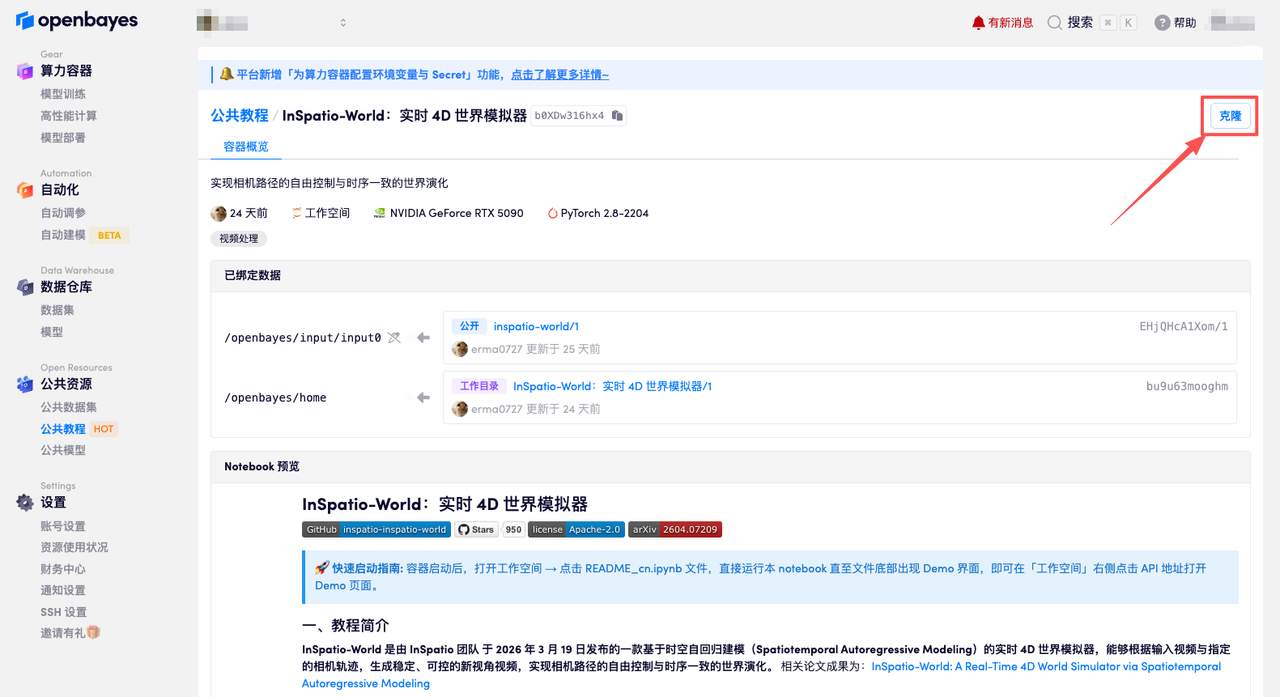The height and width of the screenshot is (697, 1280).
Task: Open 账号设置
Action: coord(63,526)
